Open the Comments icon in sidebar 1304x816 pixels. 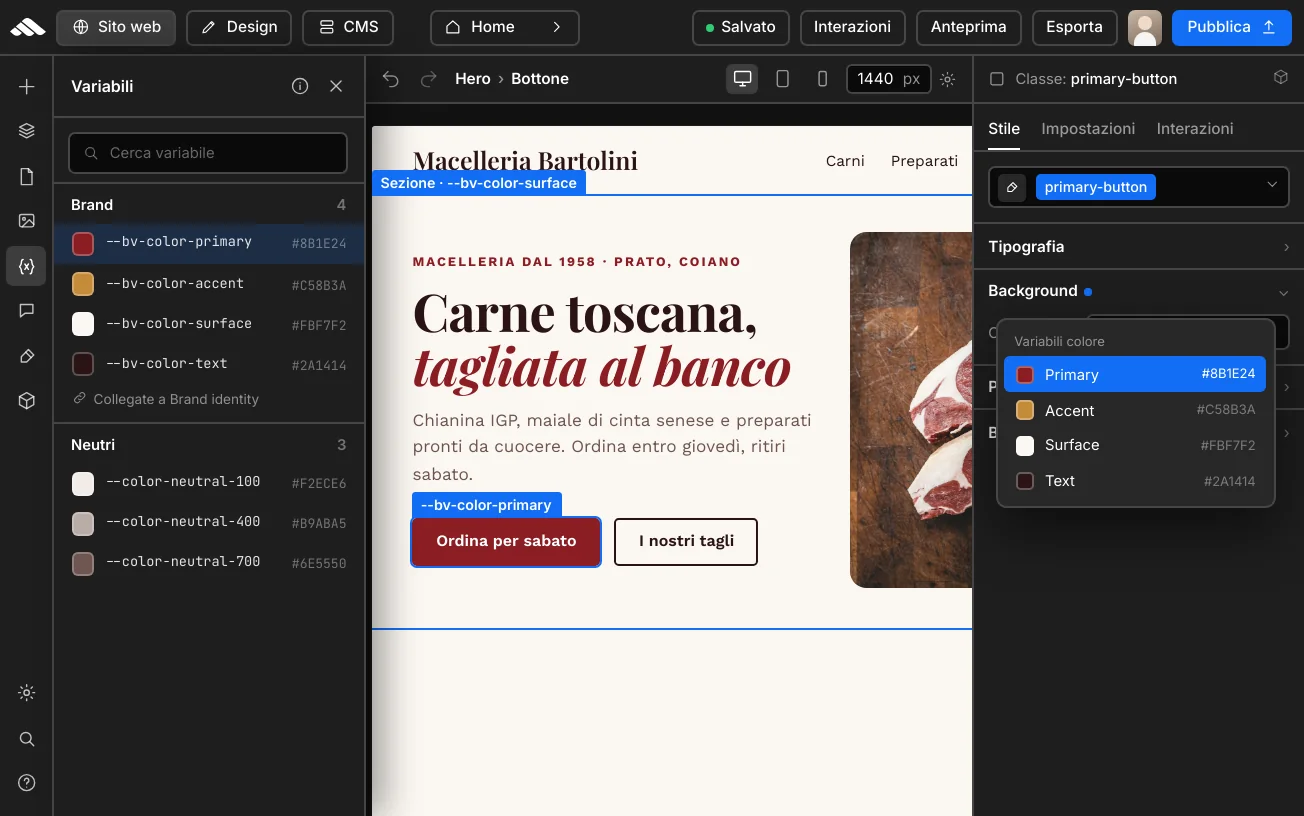27,311
